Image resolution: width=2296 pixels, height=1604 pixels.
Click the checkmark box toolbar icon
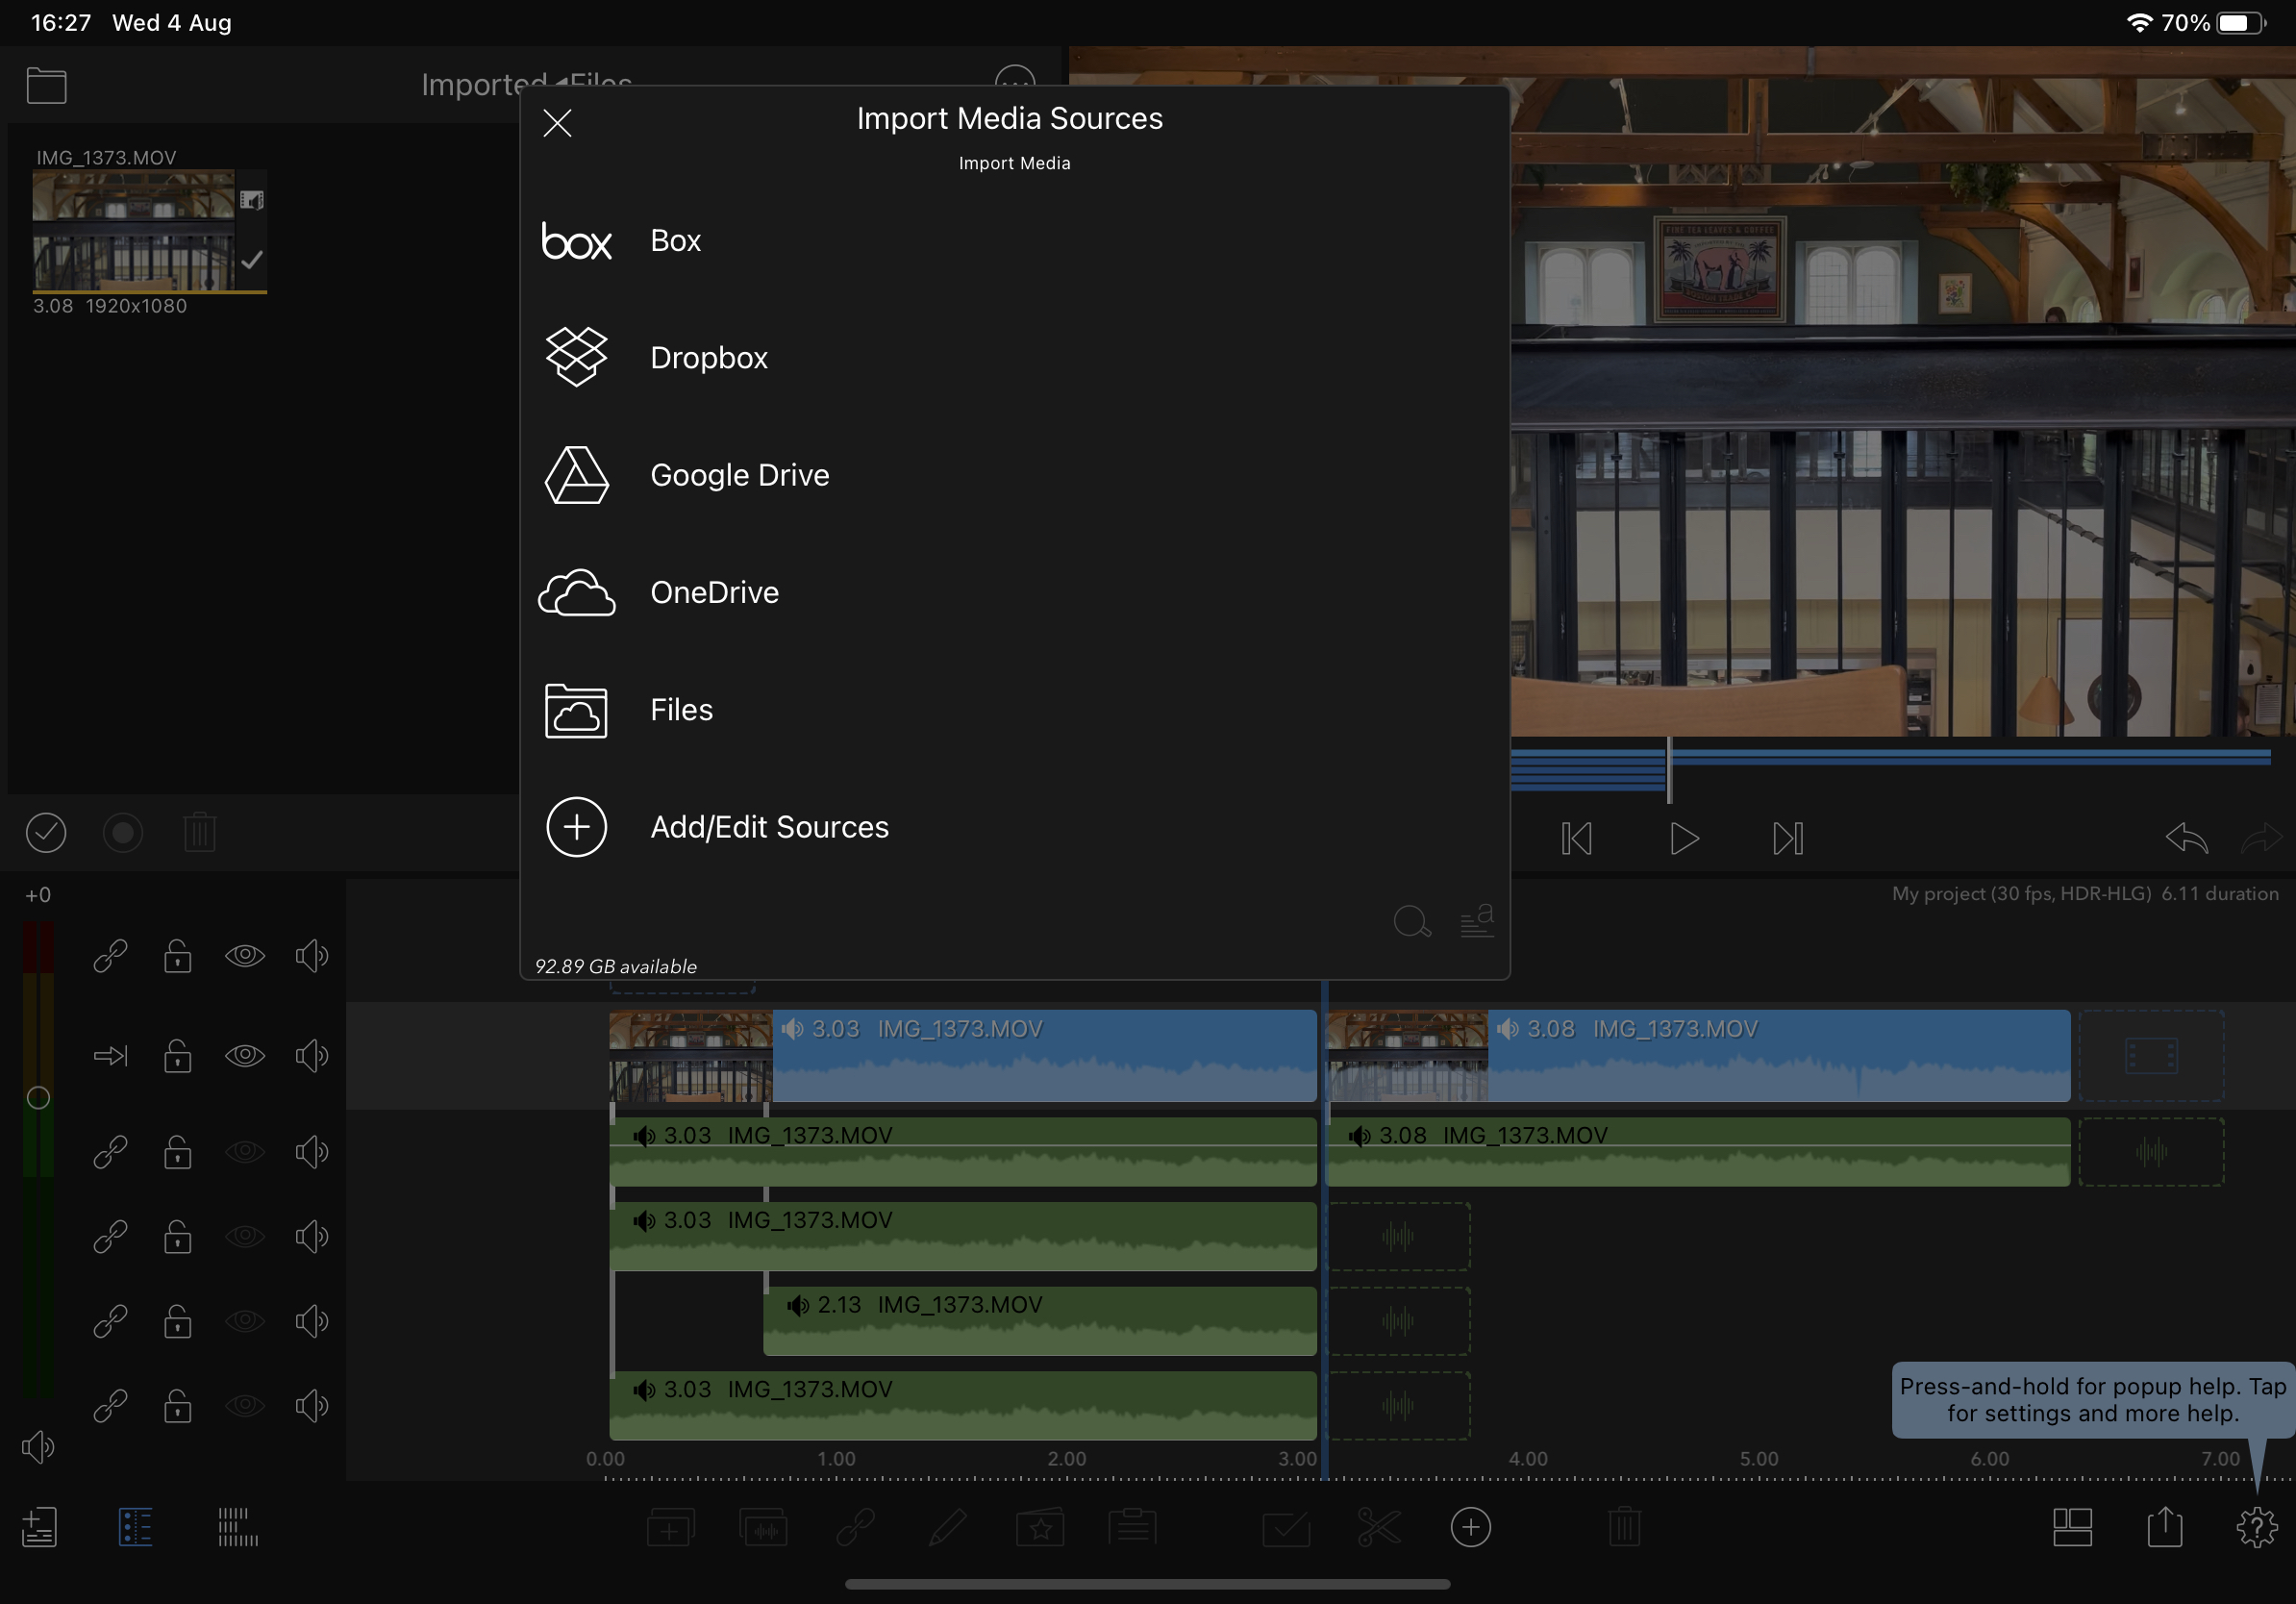tap(1286, 1527)
